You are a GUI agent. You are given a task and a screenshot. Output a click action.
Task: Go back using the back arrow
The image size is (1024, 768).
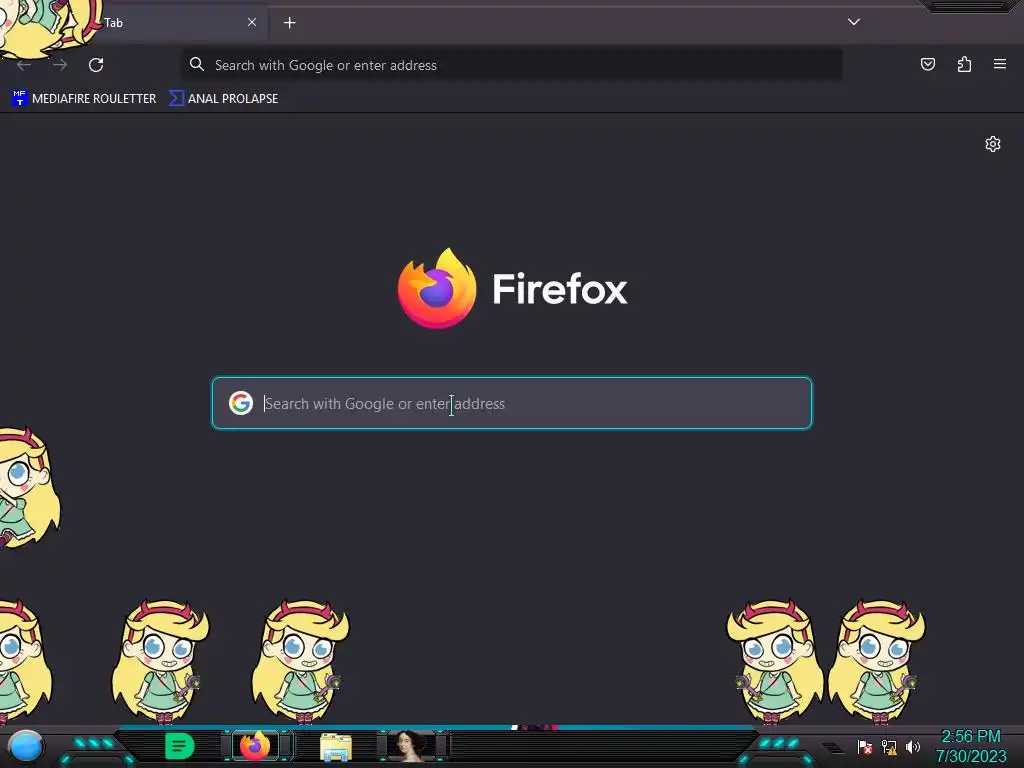(x=24, y=65)
